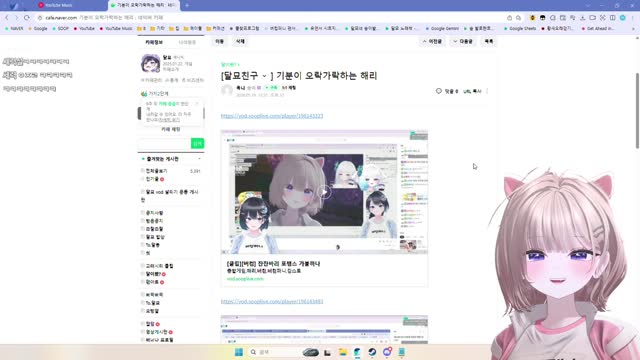Click the cafe profile avatar image
Screen dimensions: 640x360
[151, 63]
